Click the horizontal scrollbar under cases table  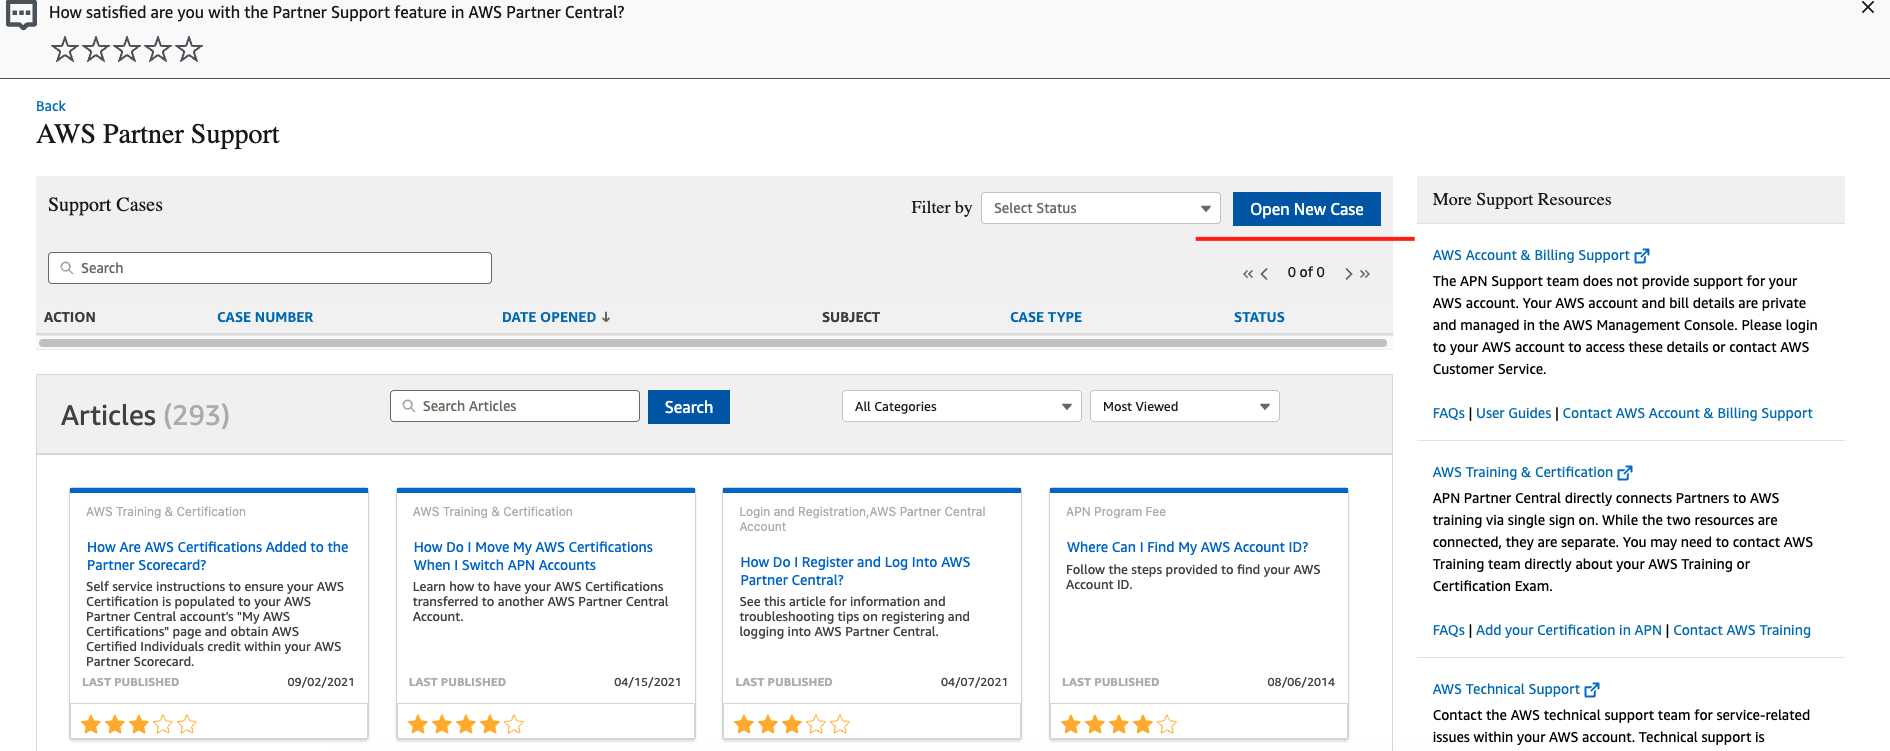(x=713, y=343)
